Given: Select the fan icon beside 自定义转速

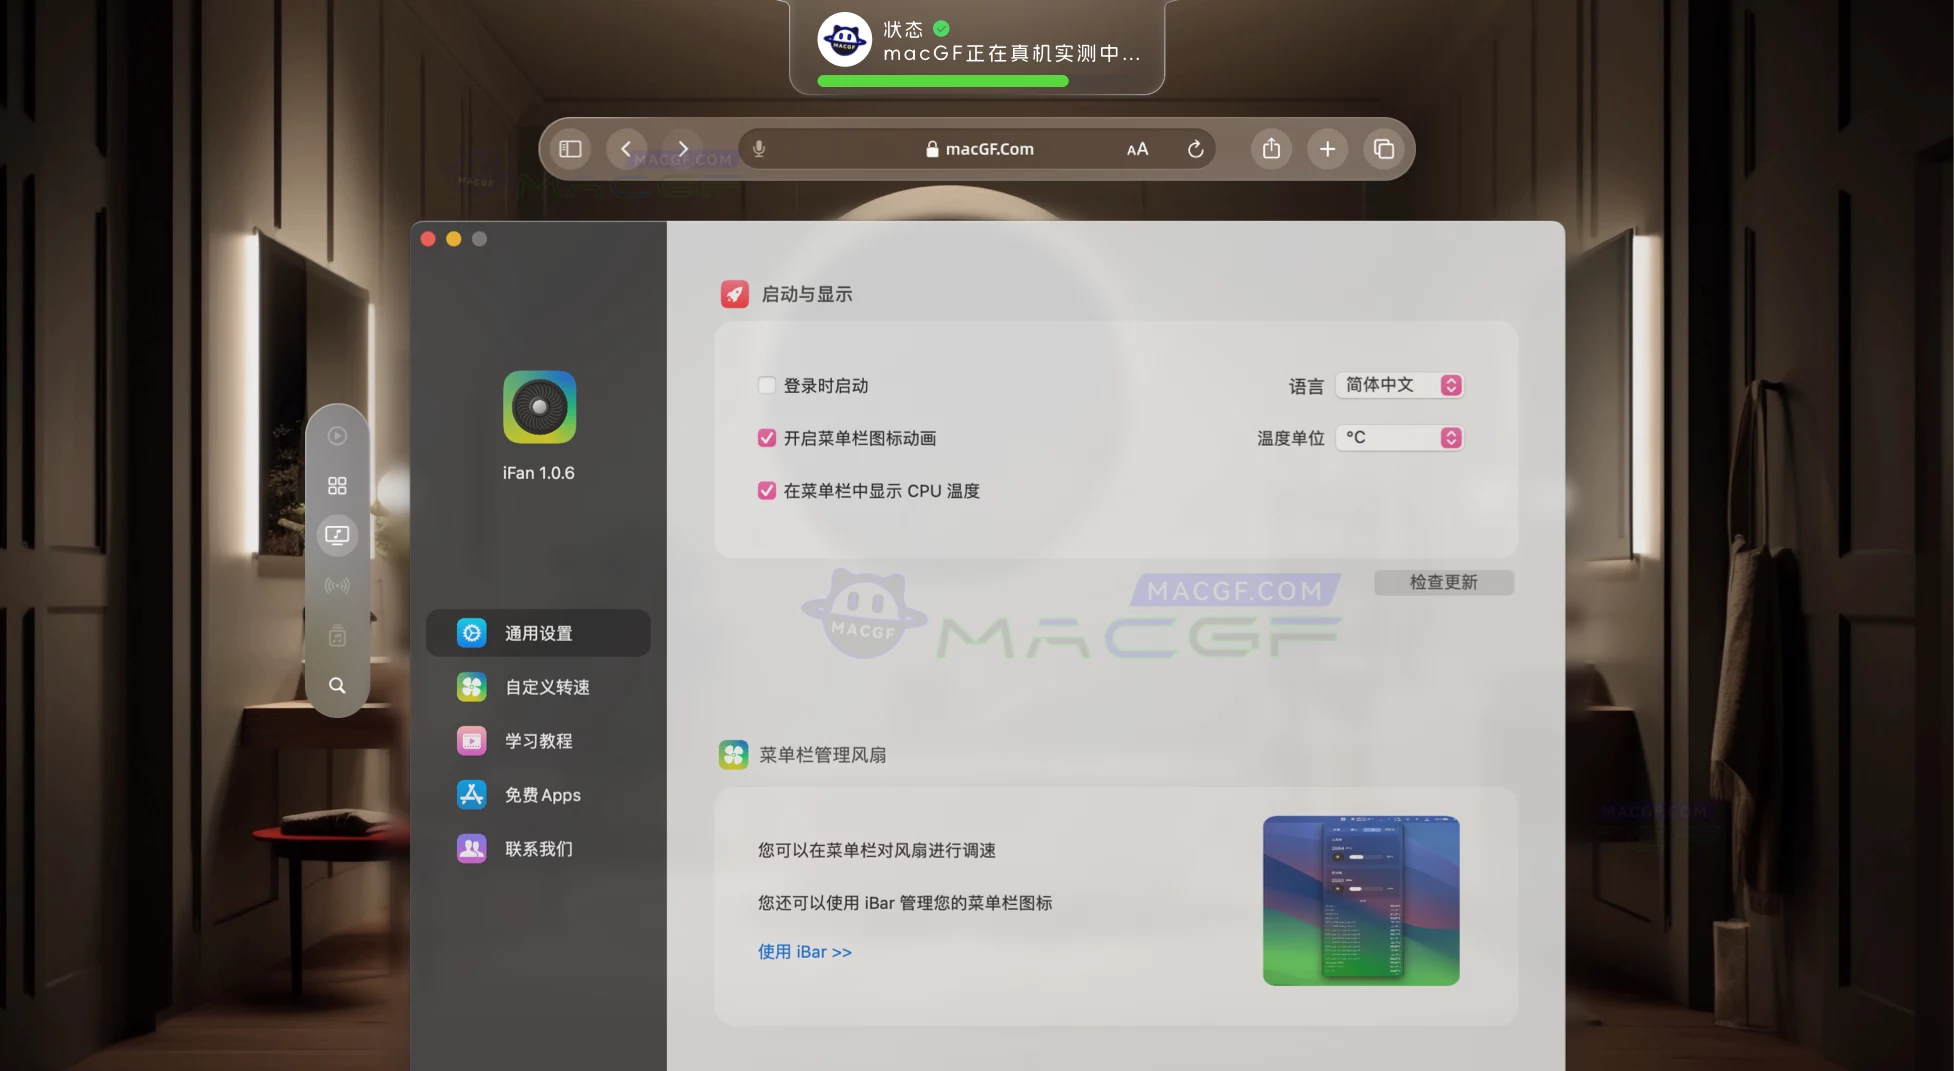Looking at the screenshot, I should click(470, 687).
